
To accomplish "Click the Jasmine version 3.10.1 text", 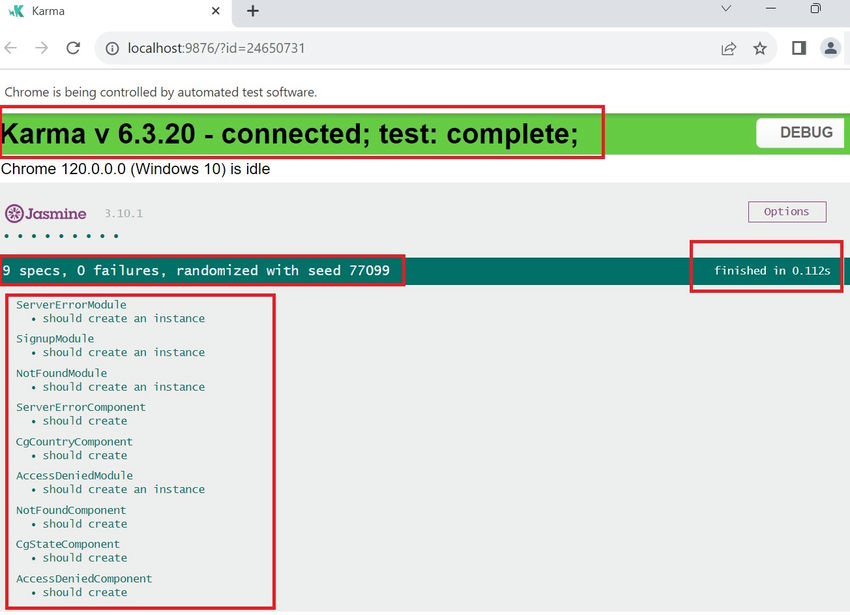I will [x=124, y=214].
